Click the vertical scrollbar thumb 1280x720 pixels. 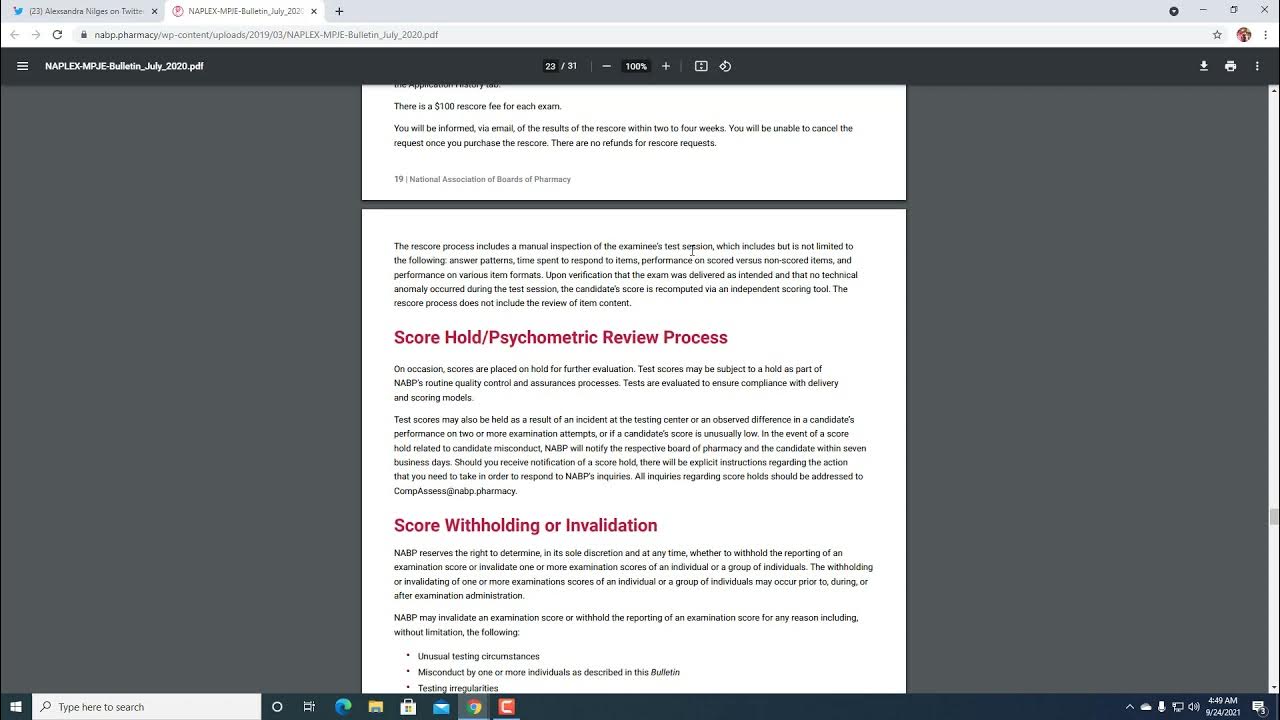tap(1274, 516)
